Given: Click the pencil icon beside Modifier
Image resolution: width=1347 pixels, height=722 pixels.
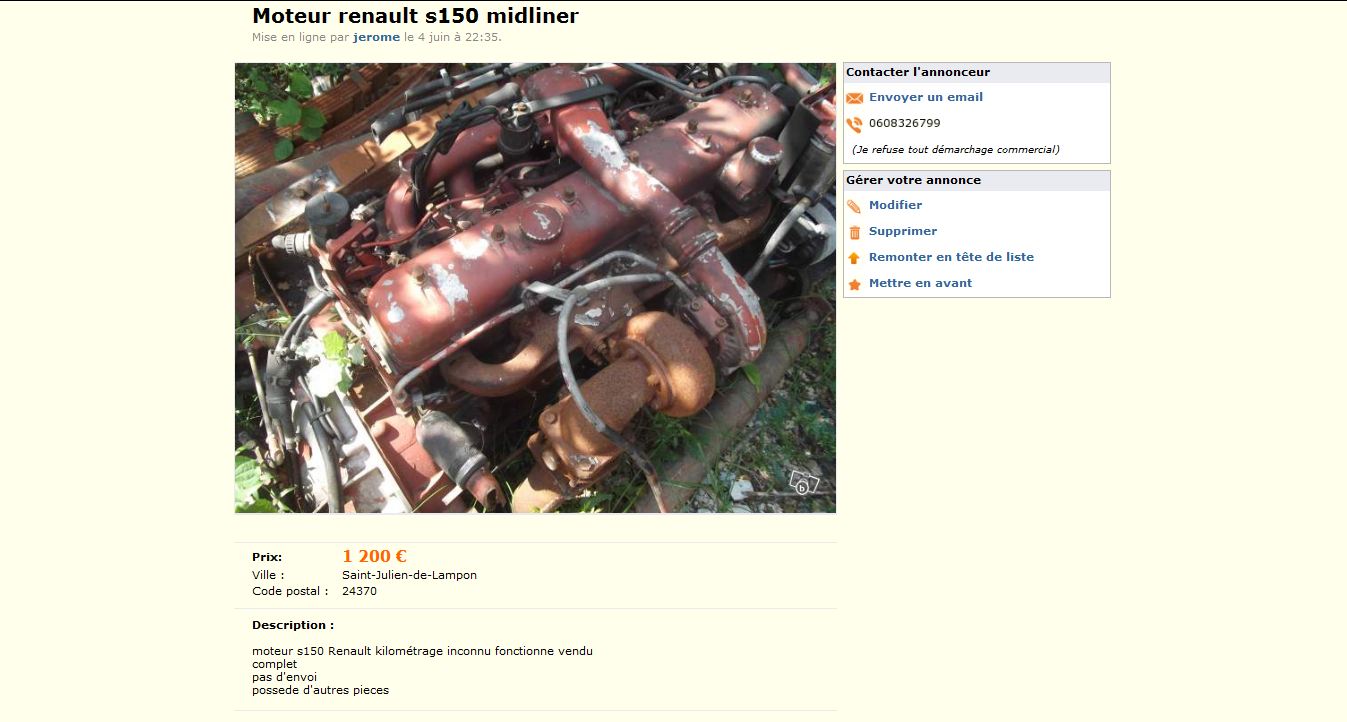Looking at the screenshot, I should [x=854, y=206].
